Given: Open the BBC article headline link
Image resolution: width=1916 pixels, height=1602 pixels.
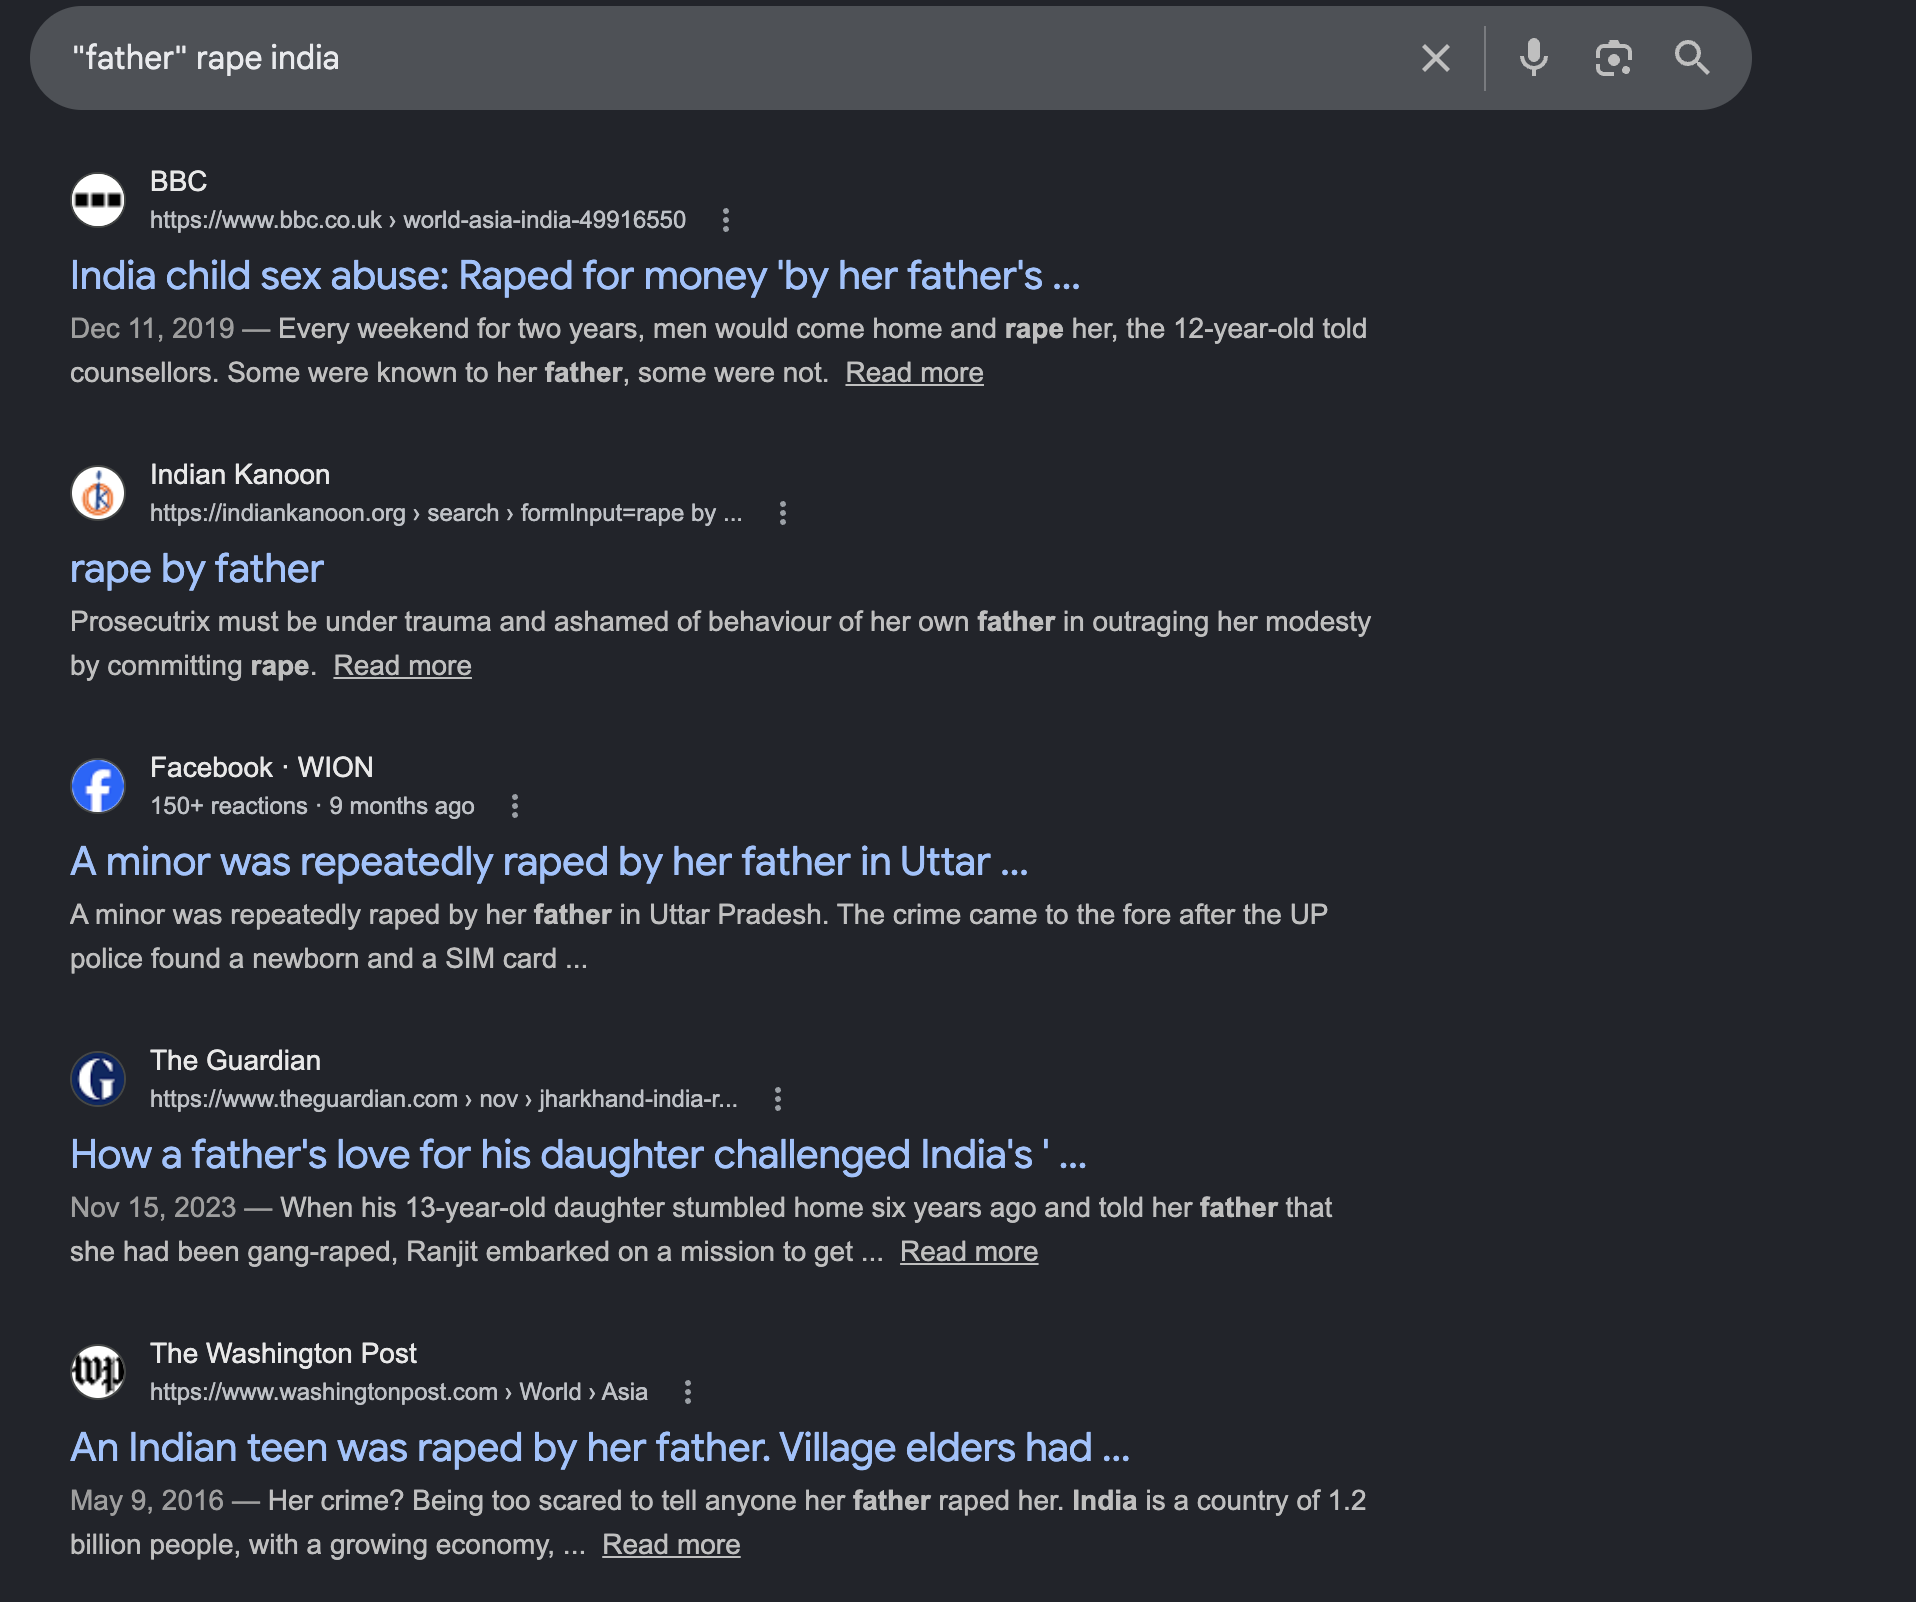Looking at the screenshot, I should (x=575, y=276).
